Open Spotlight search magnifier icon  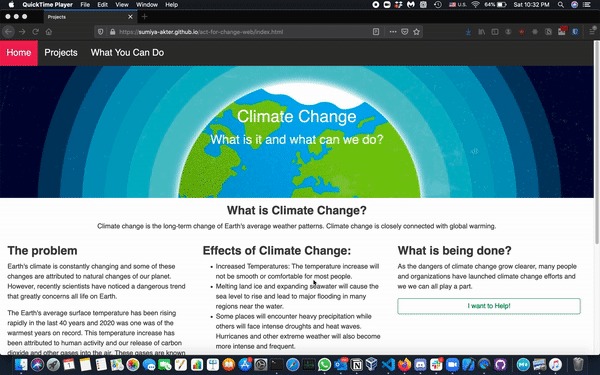pos(561,5)
